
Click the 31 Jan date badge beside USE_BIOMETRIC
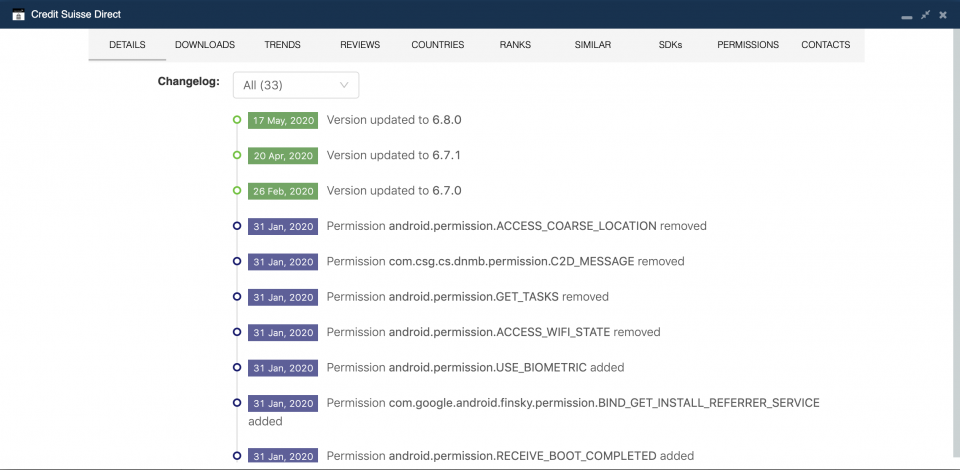tap(283, 368)
